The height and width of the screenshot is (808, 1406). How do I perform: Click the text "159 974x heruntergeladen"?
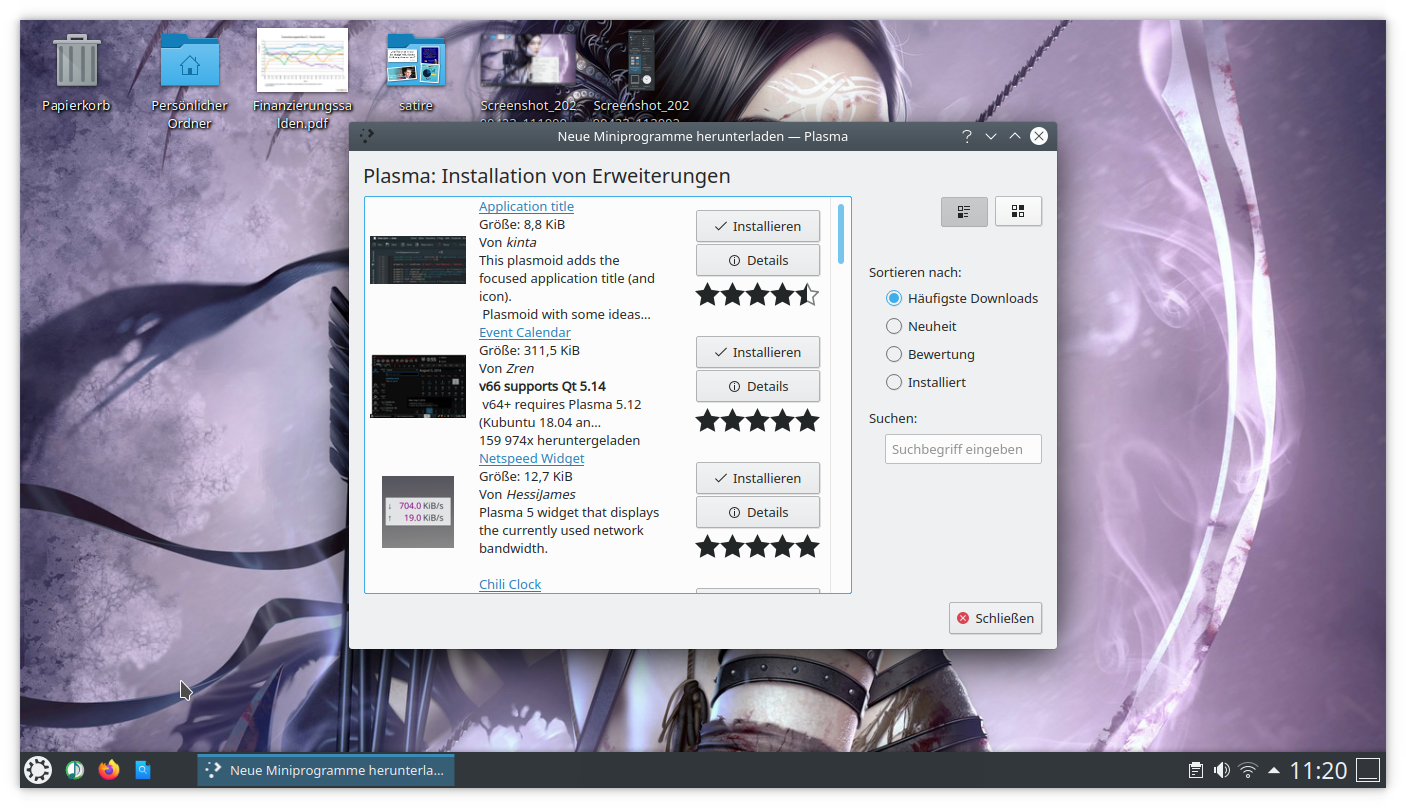[x=559, y=440]
